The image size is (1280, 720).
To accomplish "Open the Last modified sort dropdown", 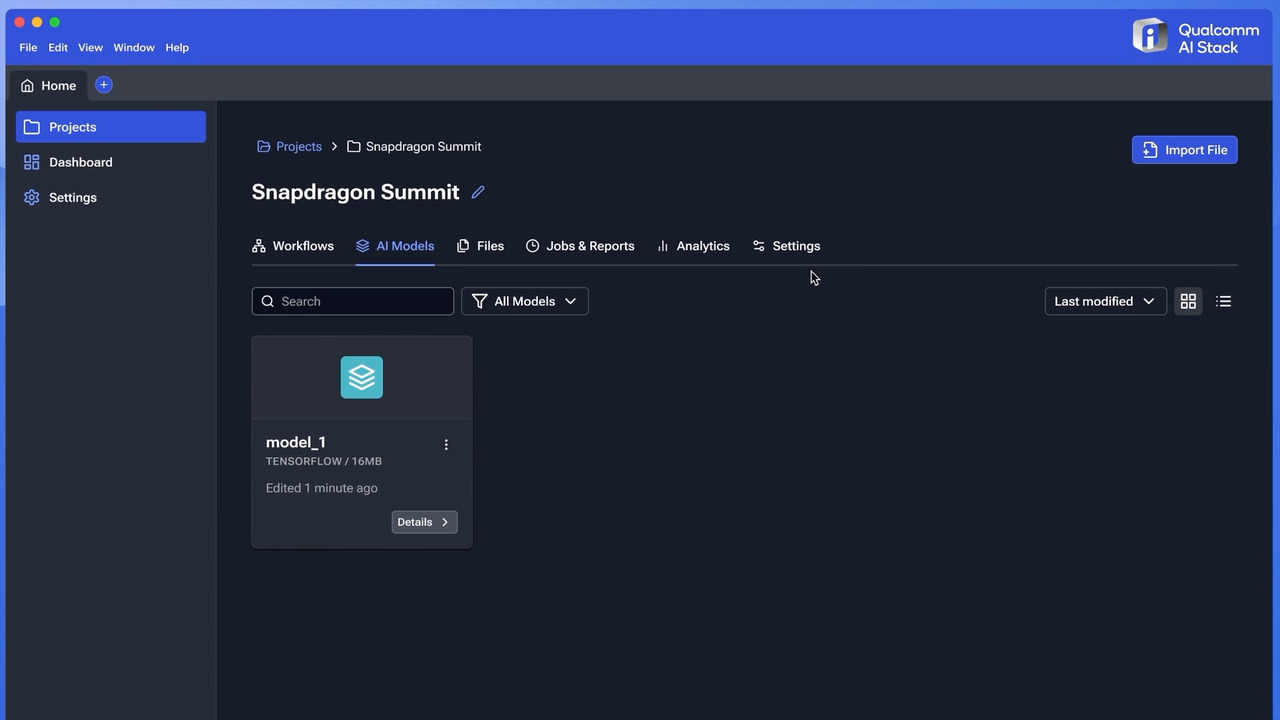I will click(1105, 301).
